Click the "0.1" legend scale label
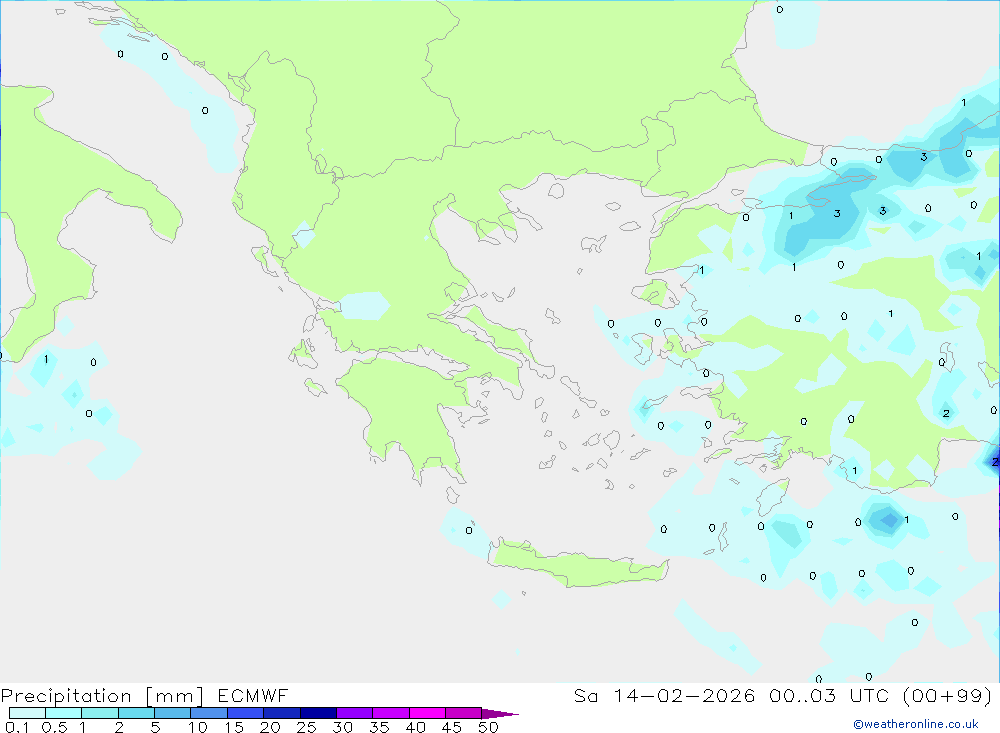 coord(17,727)
